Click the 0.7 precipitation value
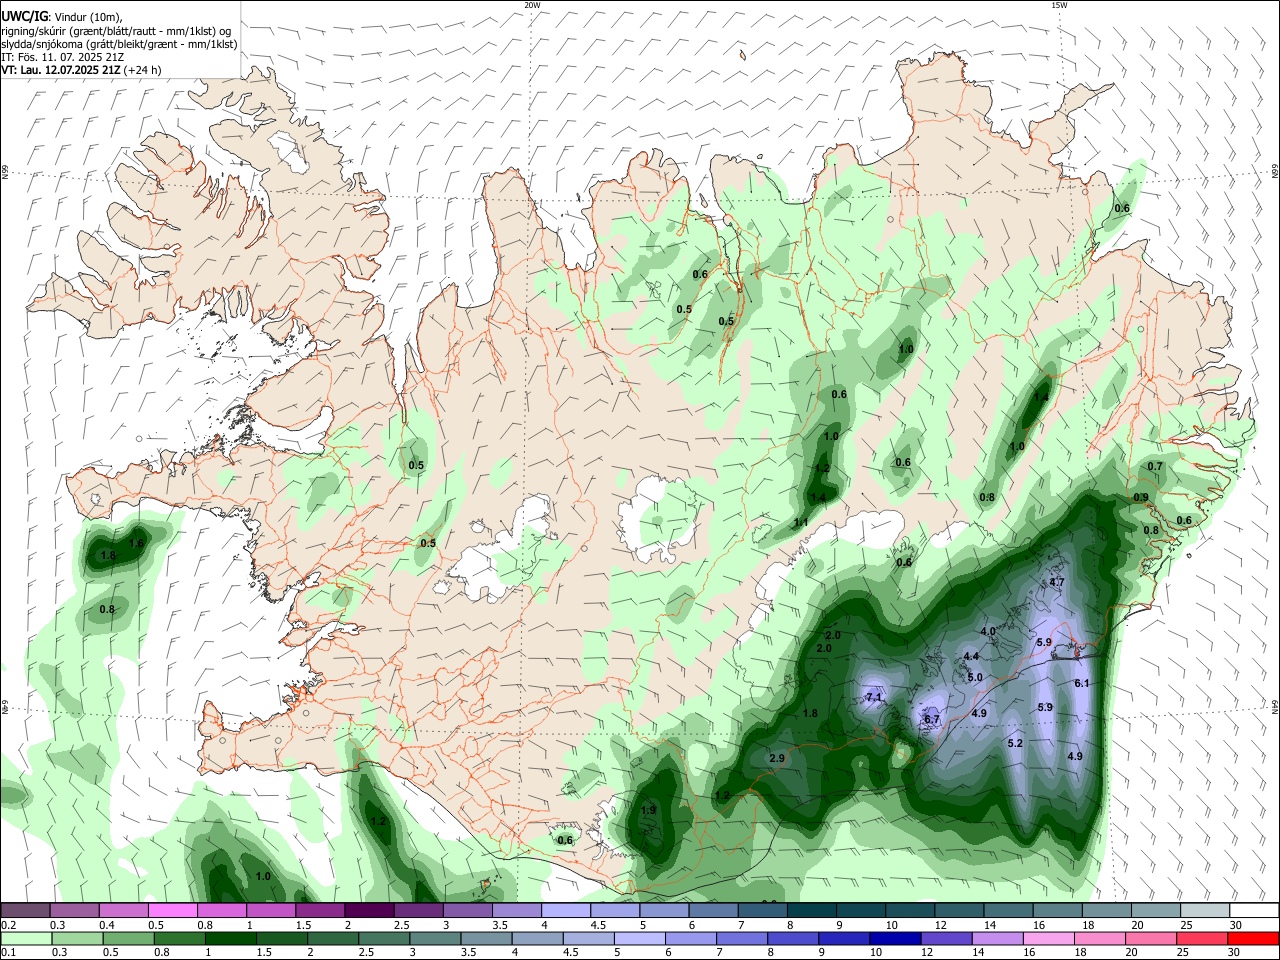Viewport: 1280px width, 960px height. coord(1155,467)
